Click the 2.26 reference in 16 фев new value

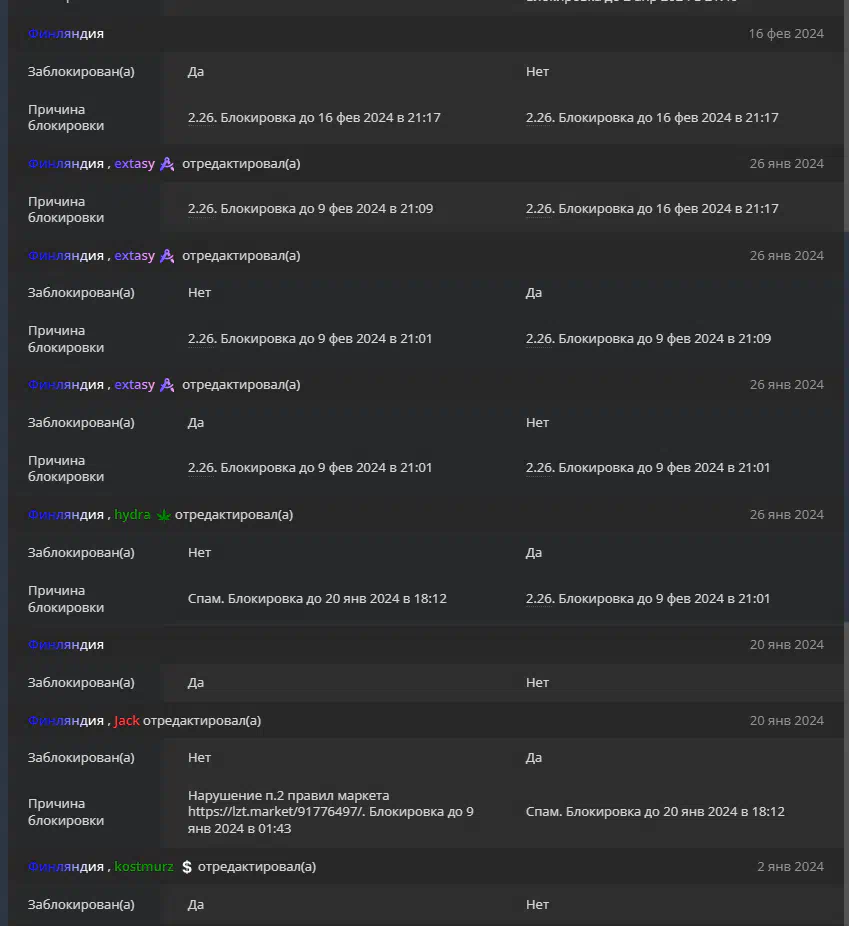(539, 118)
